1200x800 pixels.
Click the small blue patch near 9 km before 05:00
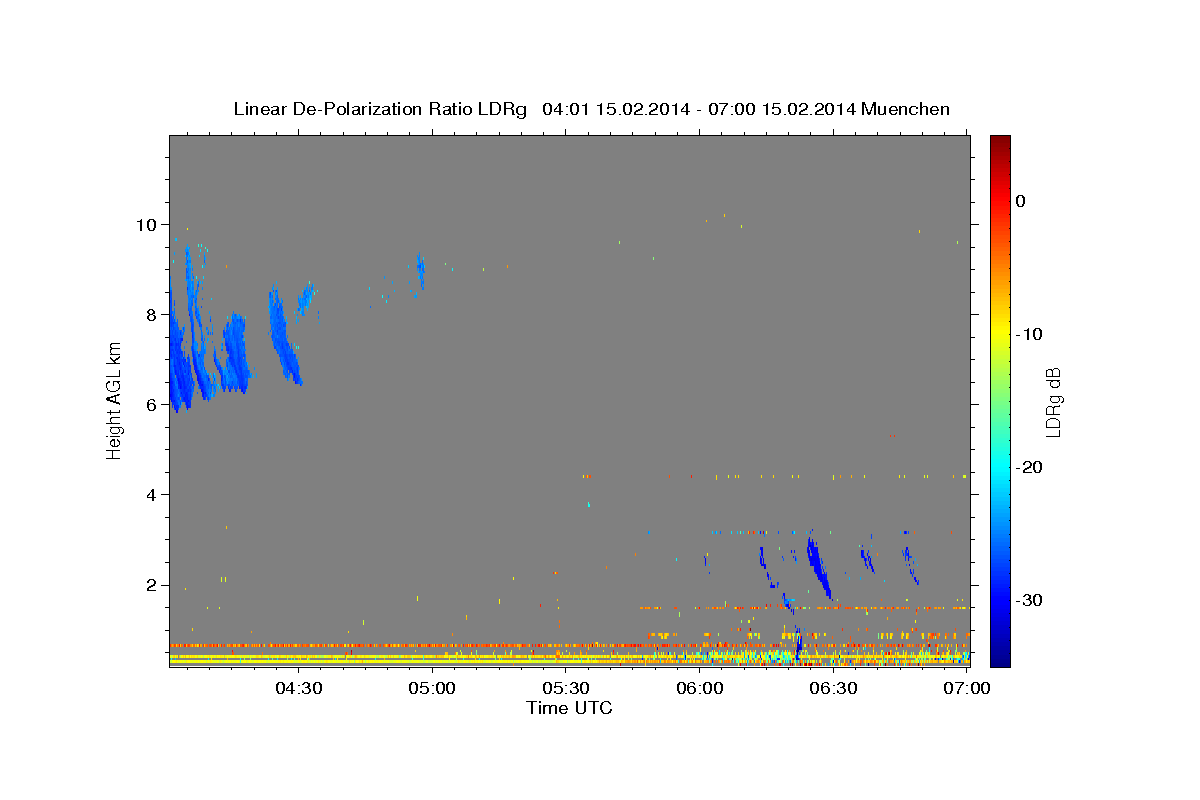[x=420, y=269]
